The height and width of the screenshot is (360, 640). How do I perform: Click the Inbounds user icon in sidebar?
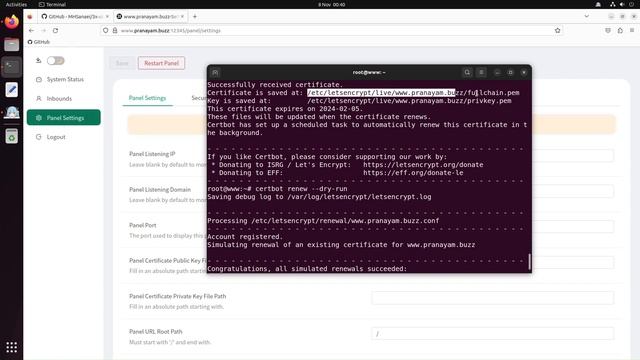click(39, 98)
